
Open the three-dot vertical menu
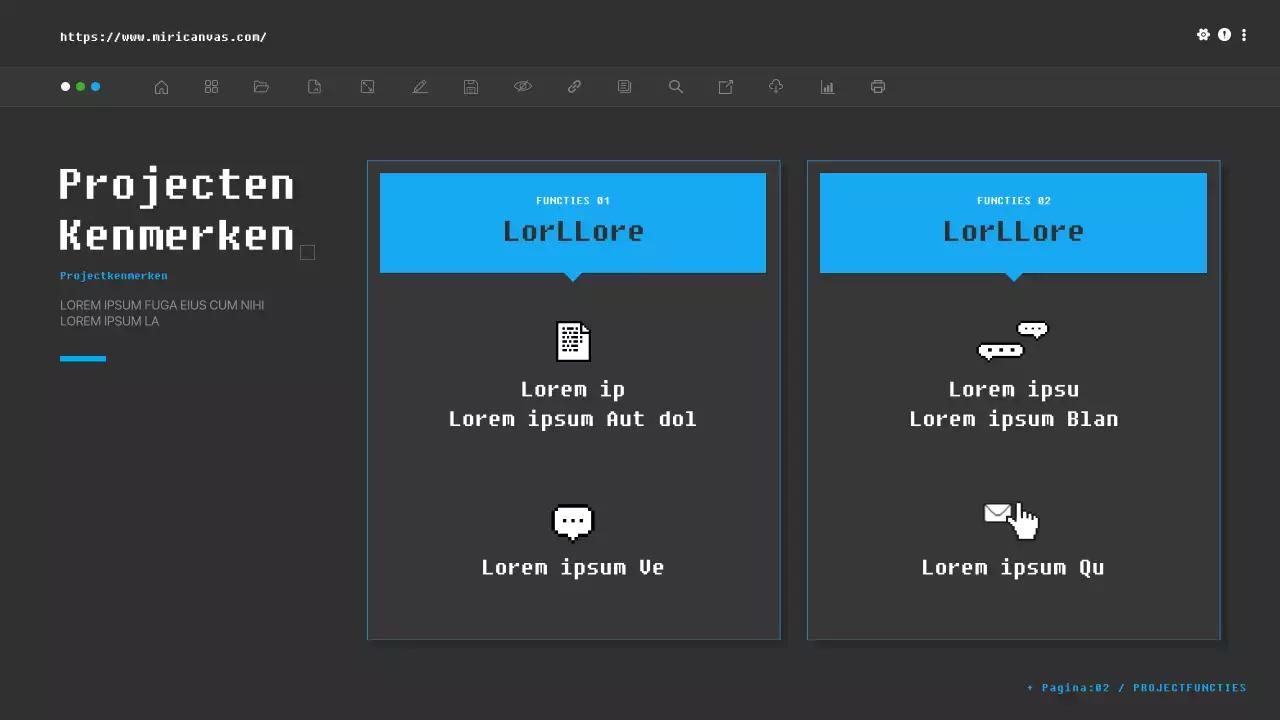tap(1244, 35)
